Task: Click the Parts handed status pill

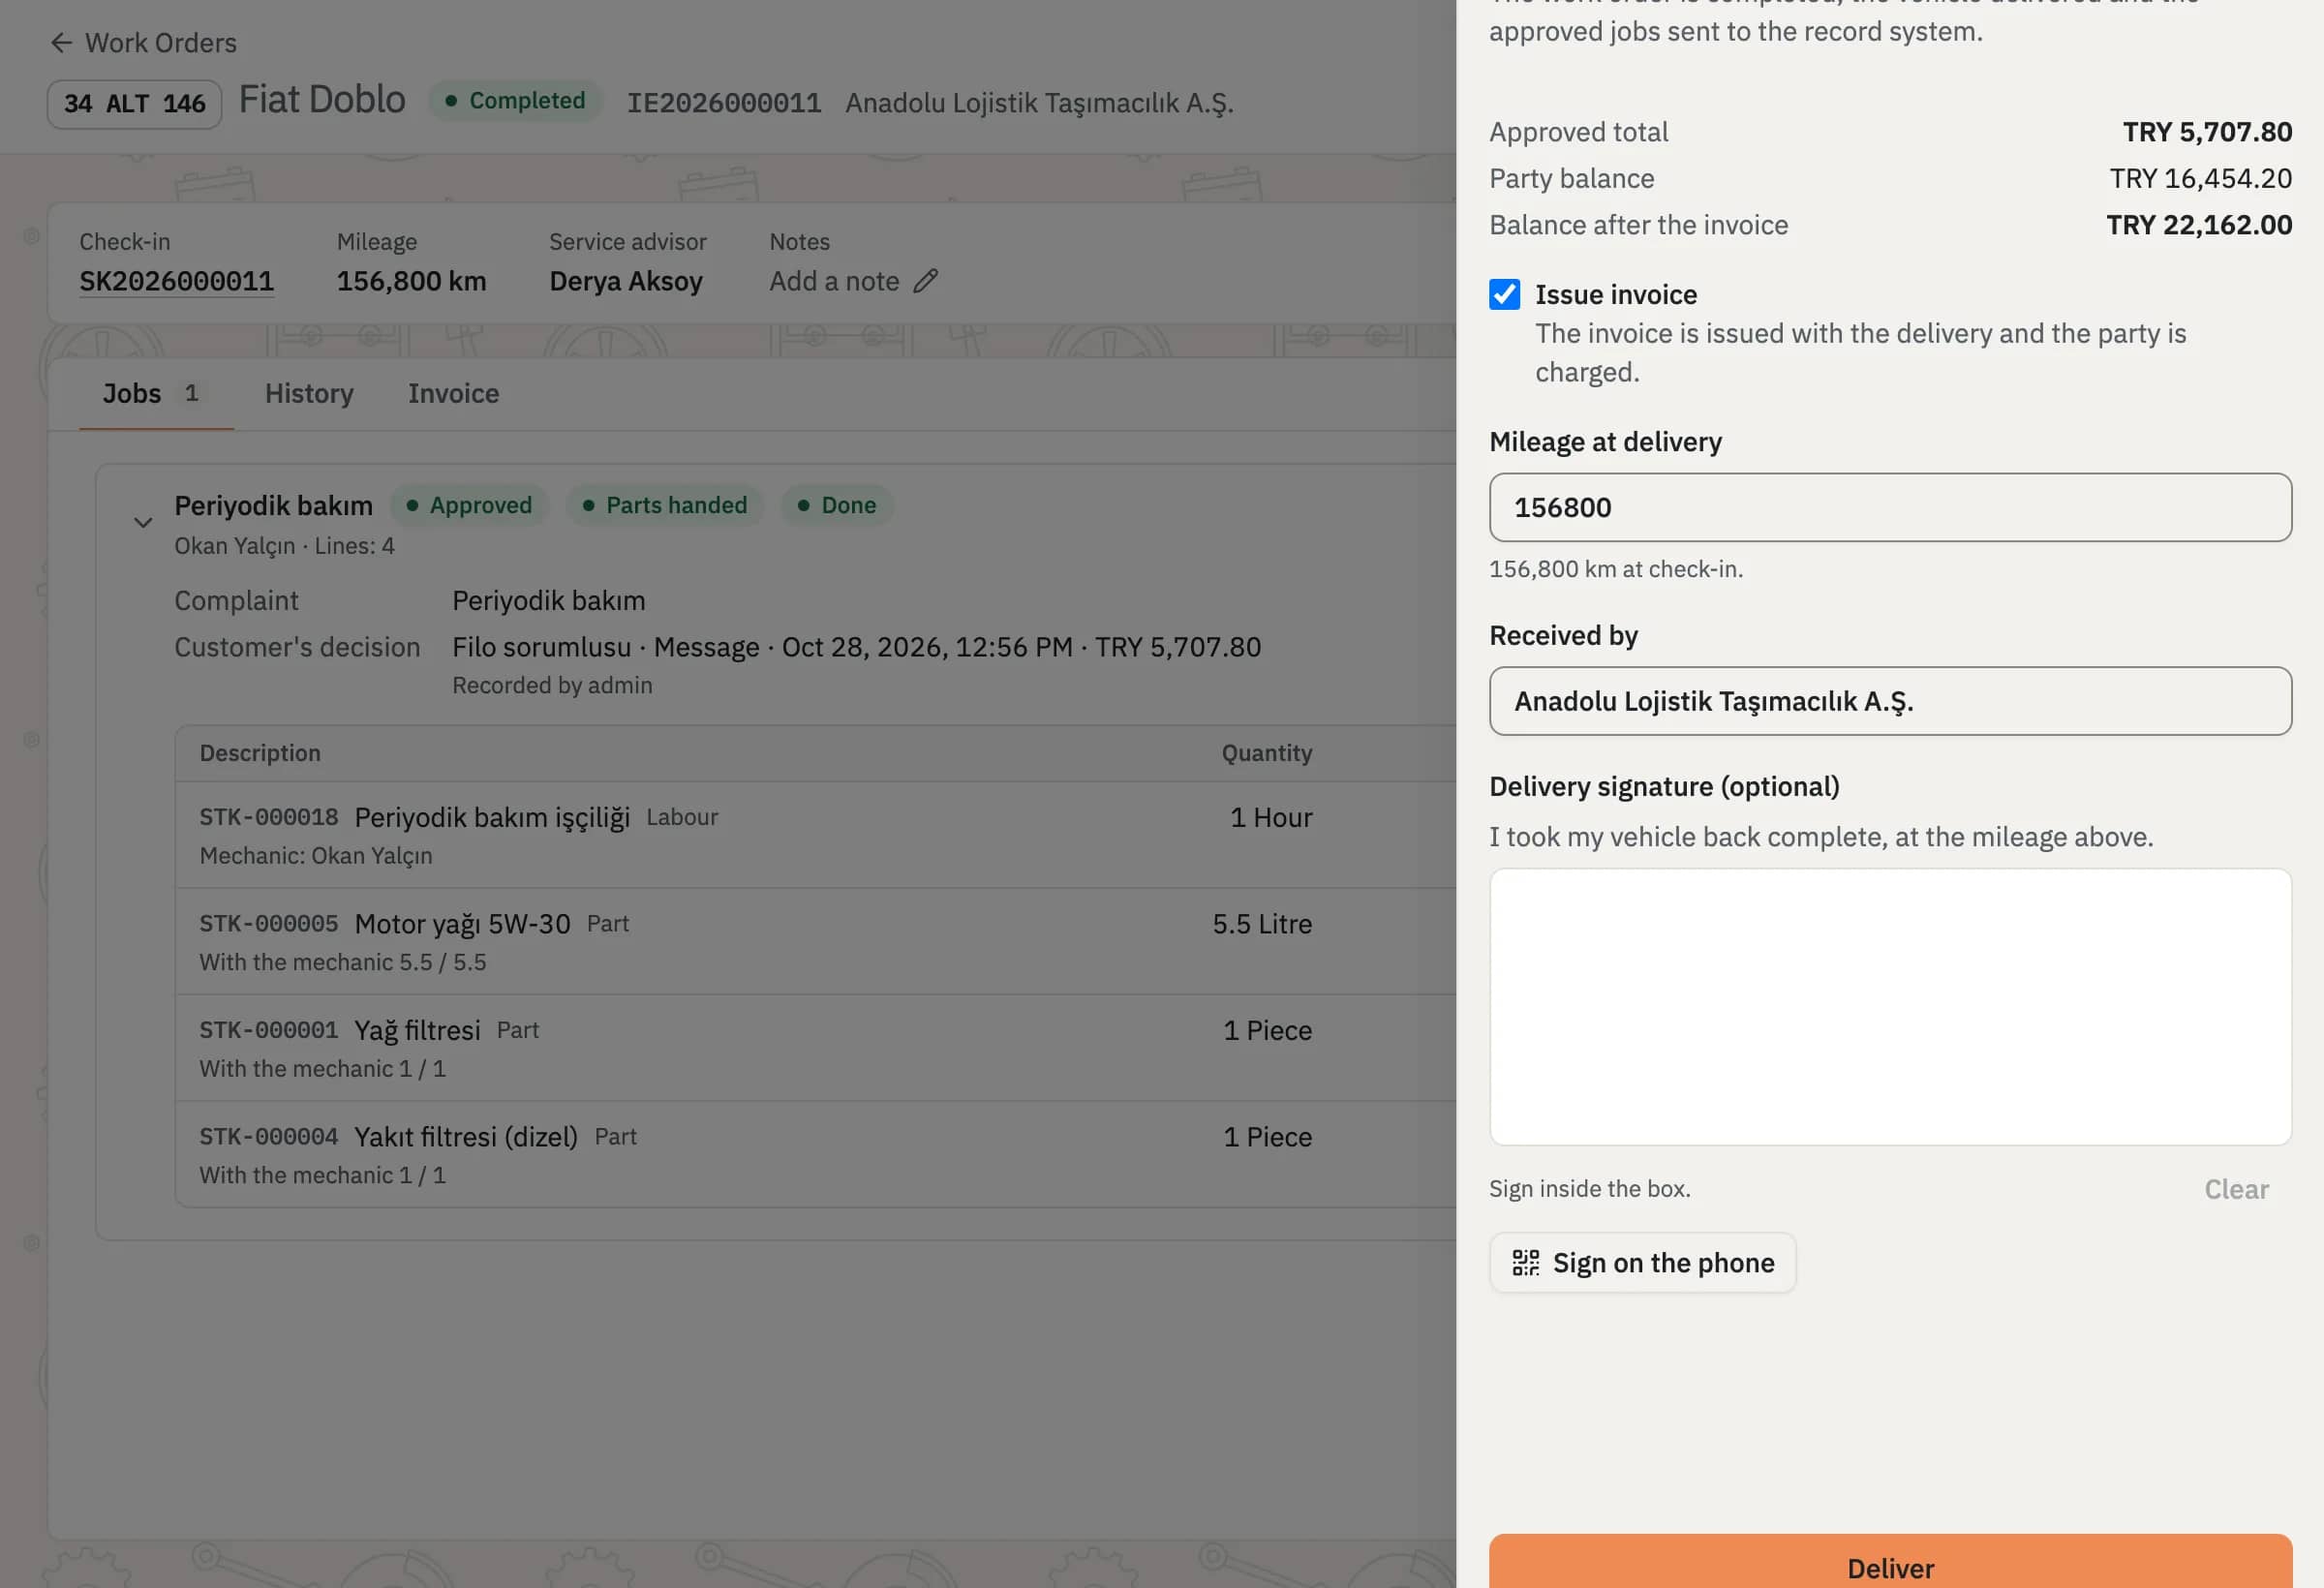Action: coord(664,505)
